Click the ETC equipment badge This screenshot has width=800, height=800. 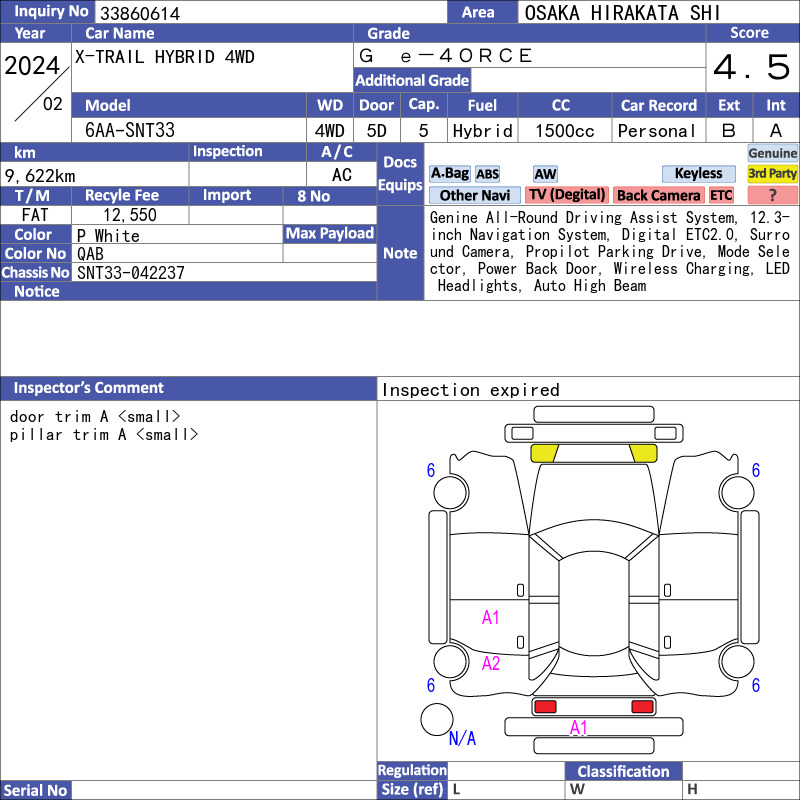721,195
